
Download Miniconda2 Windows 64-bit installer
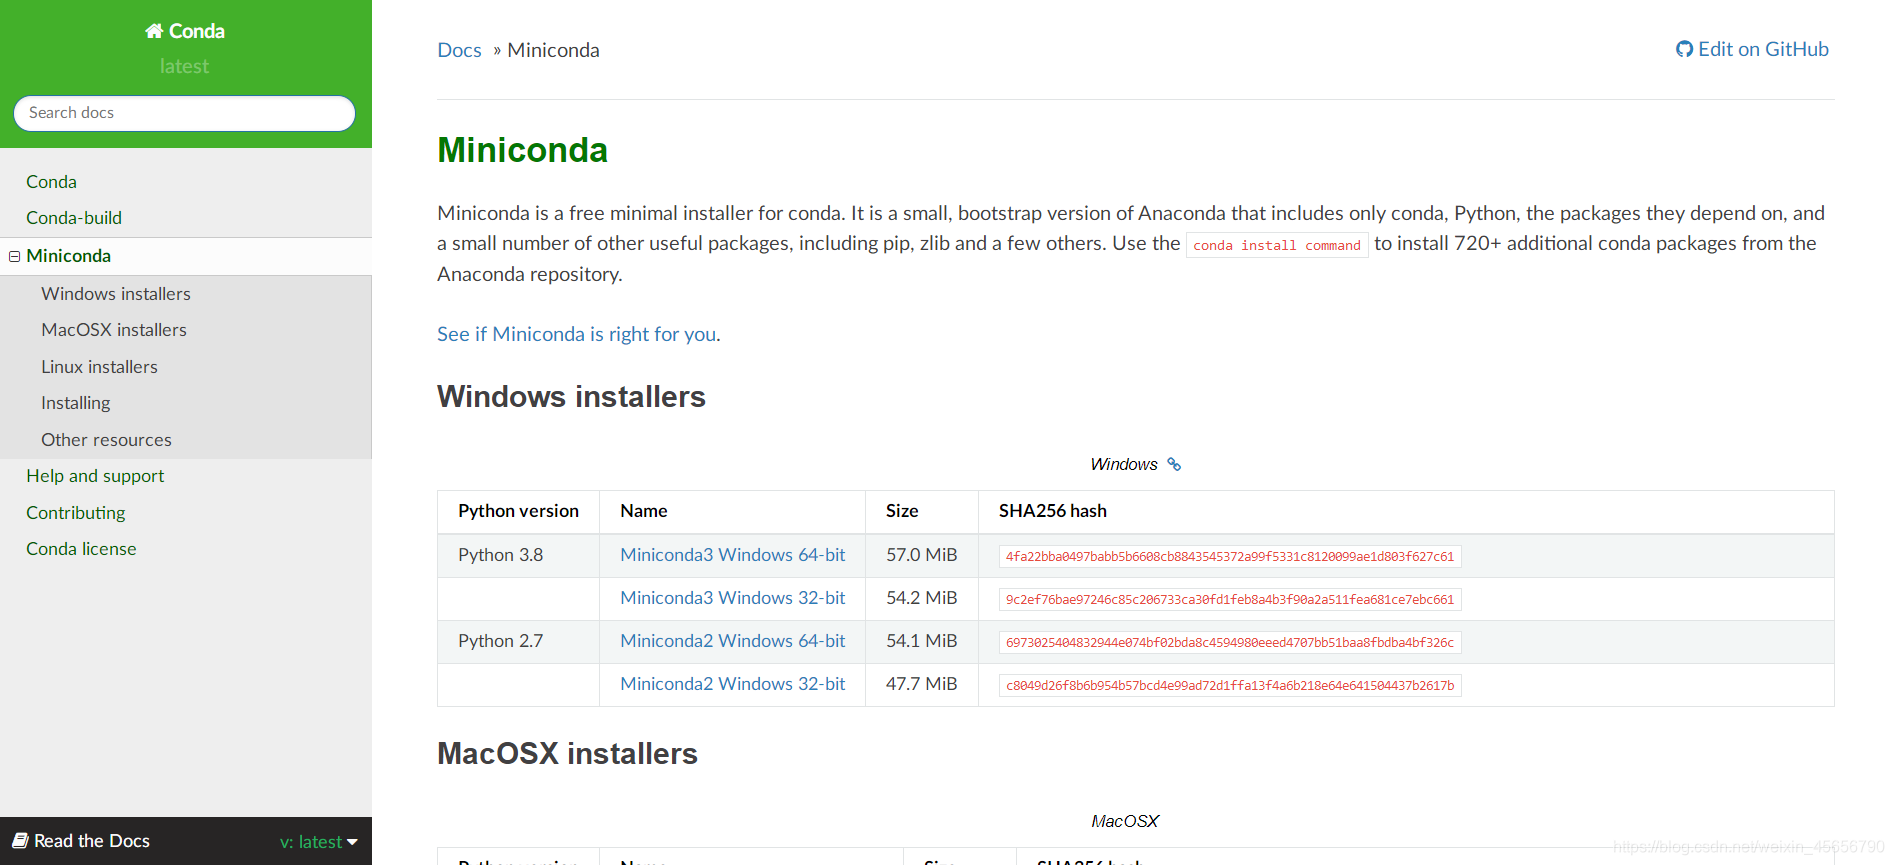(732, 641)
